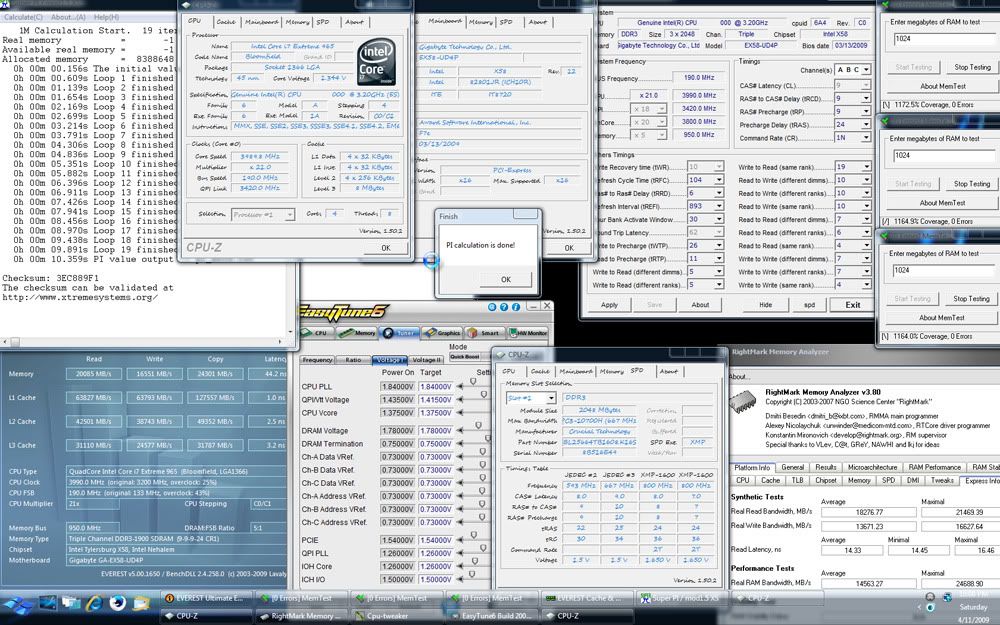The height and width of the screenshot is (625, 1000).
Task: Click the Intel Core i7 logo in CPU-Z
Action: 376,62
